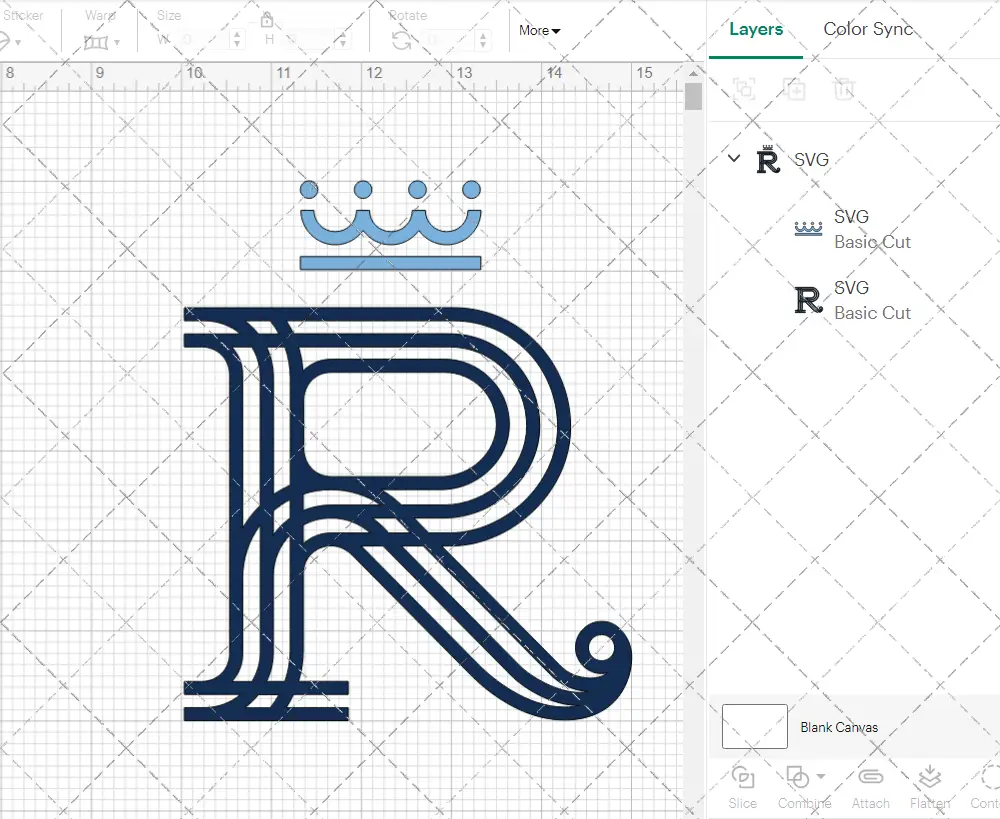This screenshot has width=1000, height=819.
Task: Click the Rotate icon in toolbar
Action: [401, 40]
